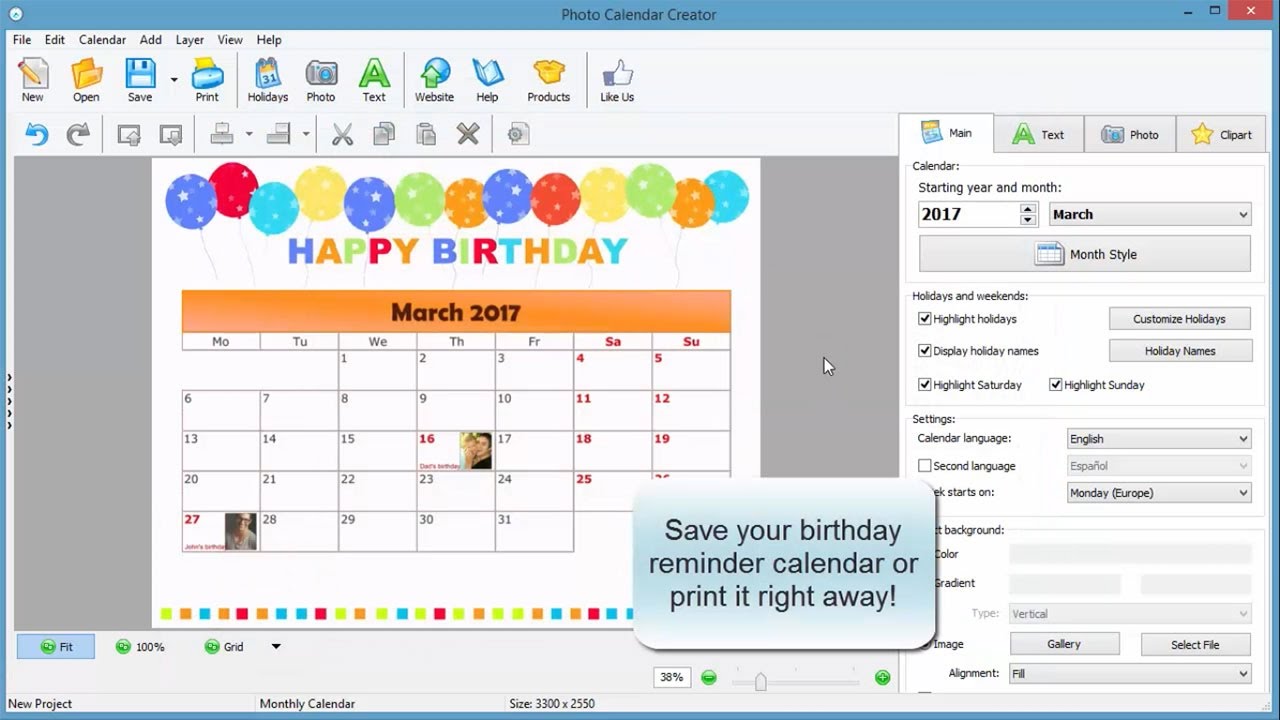The image size is (1280, 720).
Task: Switch to the Clipart tab
Action: click(x=1222, y=135)
